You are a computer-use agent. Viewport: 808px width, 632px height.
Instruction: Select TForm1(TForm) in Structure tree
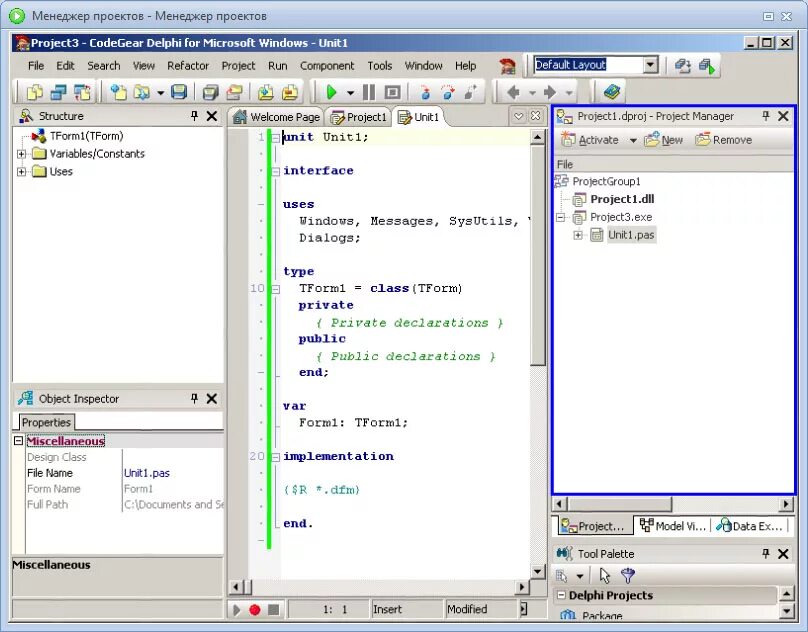[86, 136]
